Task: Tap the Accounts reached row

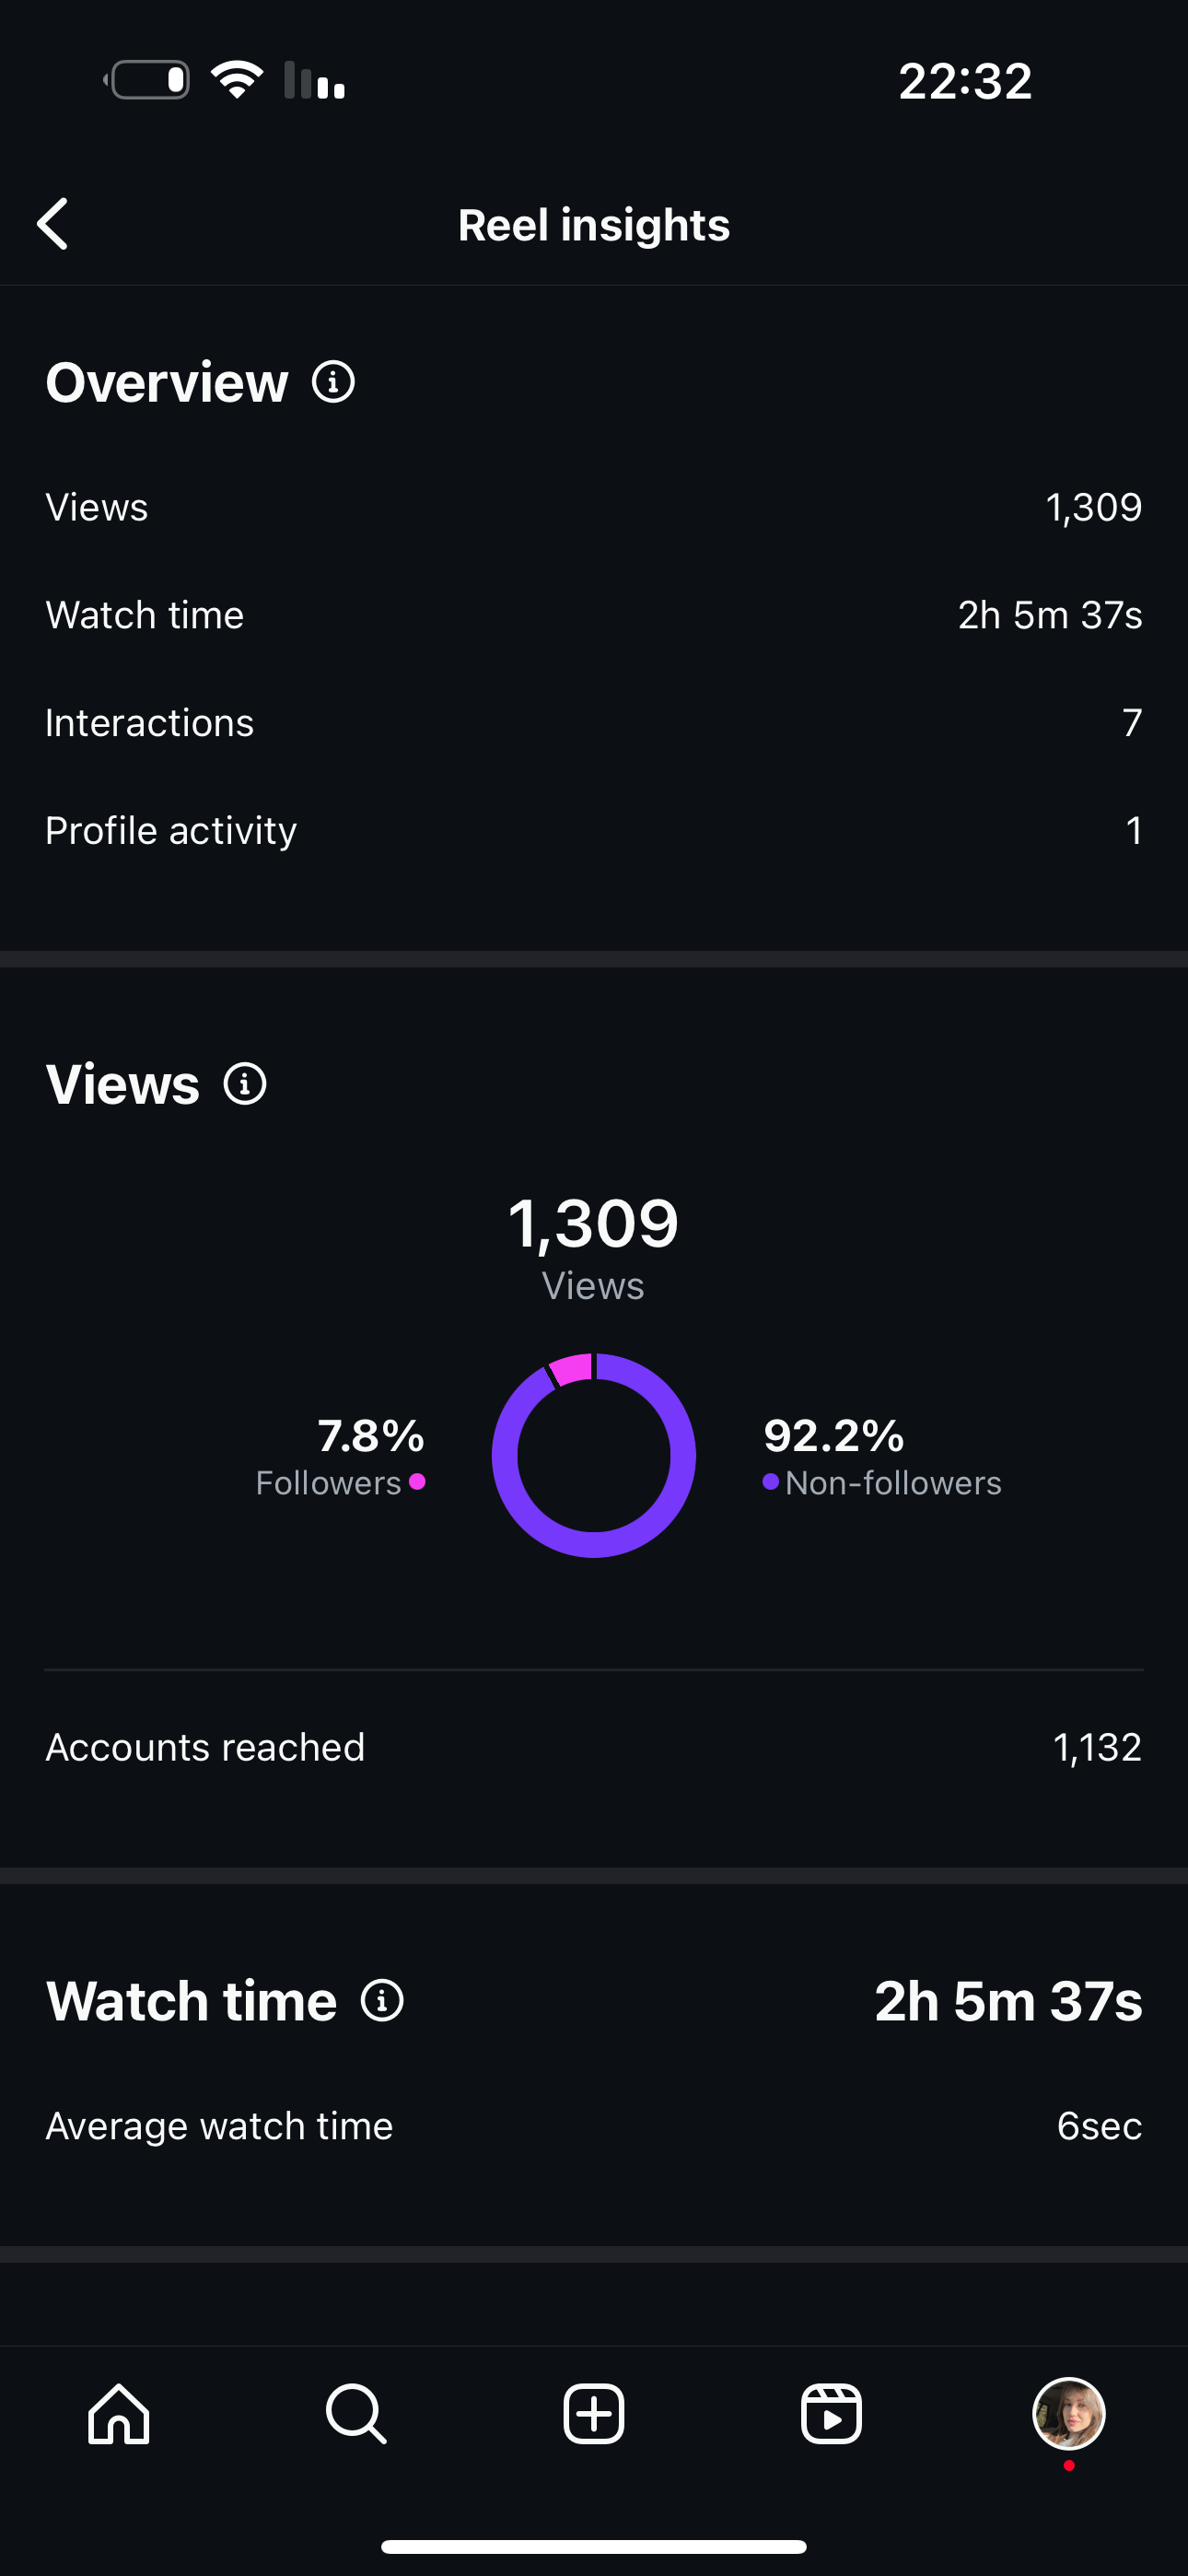Action: click(594, 1748)
